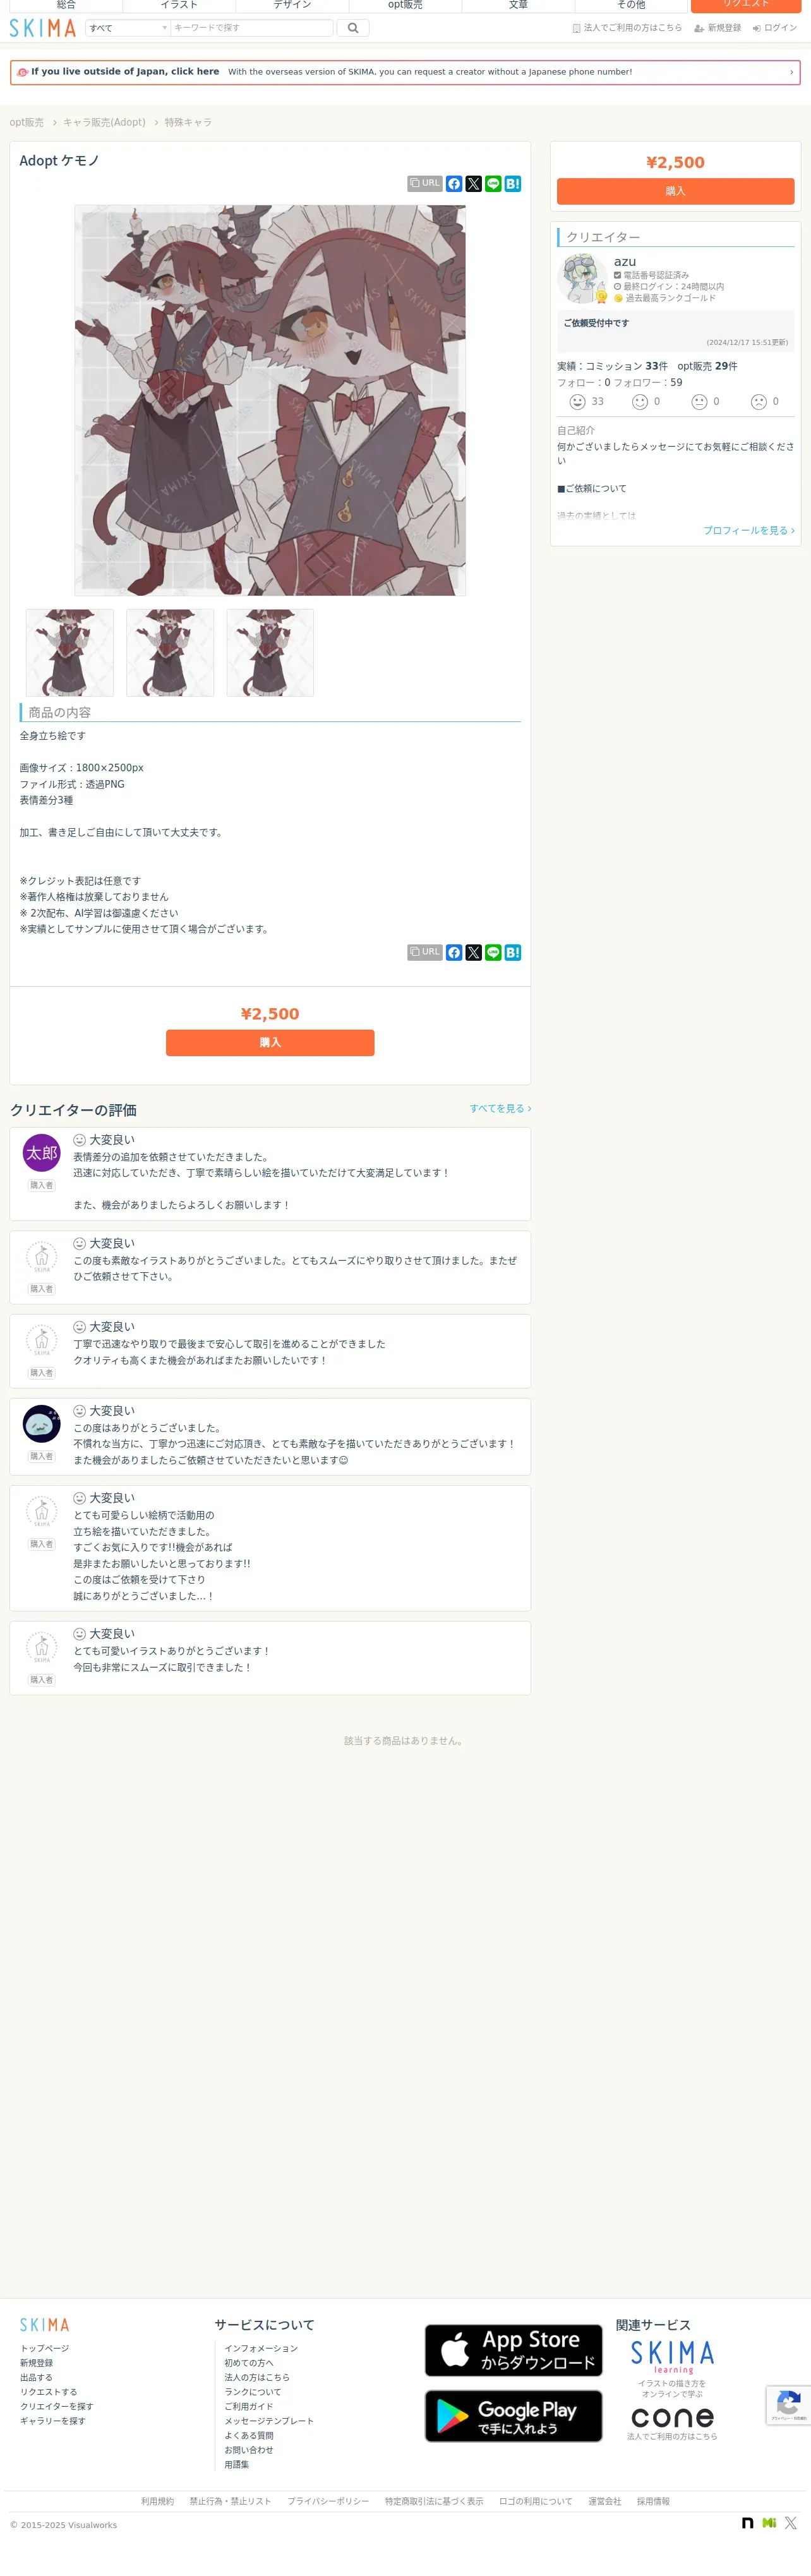Click footer よくある質問 link
Image resolution: width=811 pixels, height=2576 pixels.
coord(249,2435)
